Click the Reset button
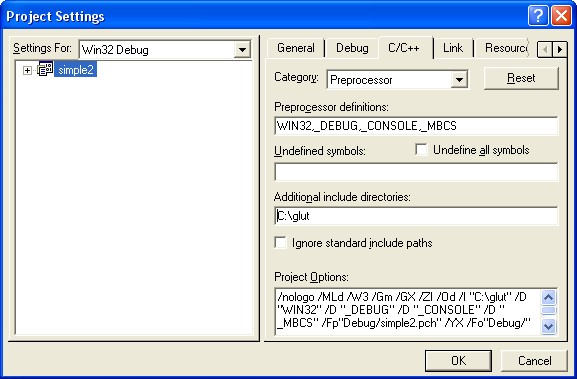The height and width of the screenshot is (379, 577). [x=521, y=78]
